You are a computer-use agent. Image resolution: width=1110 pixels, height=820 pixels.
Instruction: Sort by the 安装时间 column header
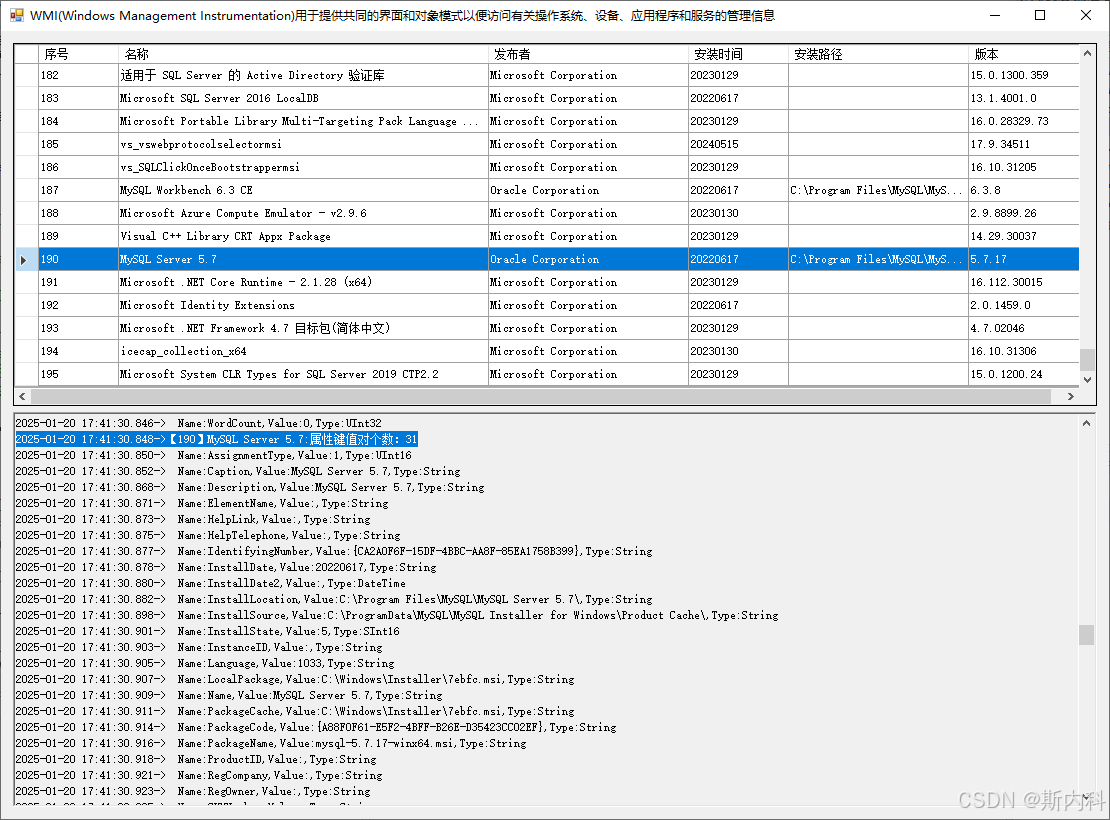(738, 54)
